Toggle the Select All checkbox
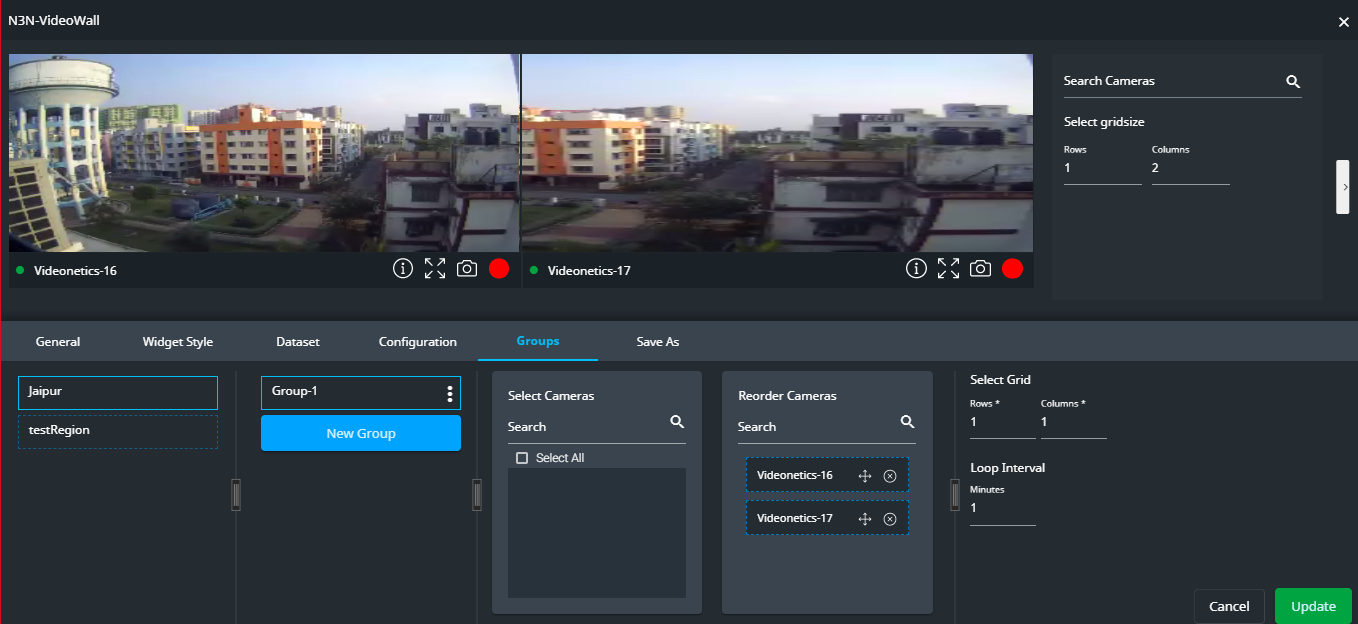 pyautogui.click(x=522, y=458)
